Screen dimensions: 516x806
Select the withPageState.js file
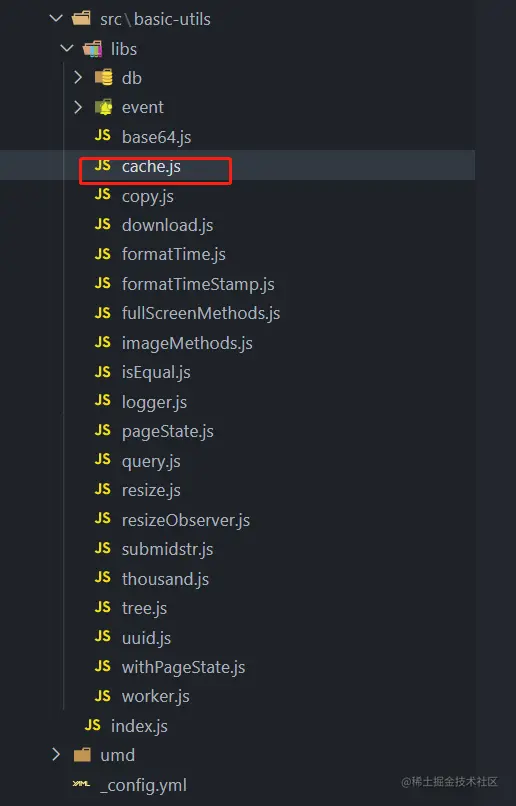pos(183,667)
